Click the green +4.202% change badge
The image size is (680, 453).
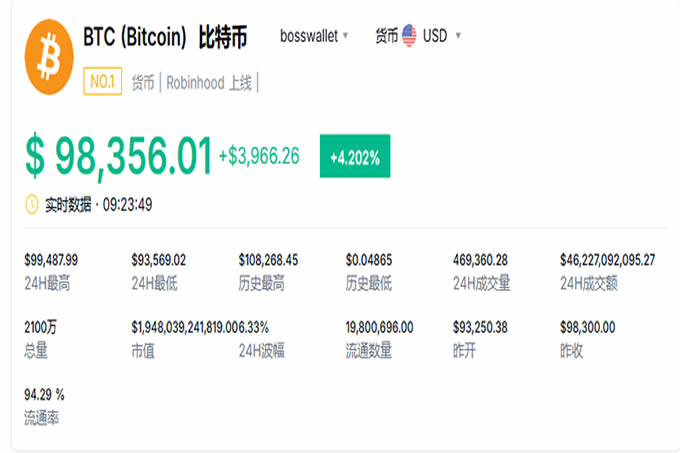[x=354, y=157]
